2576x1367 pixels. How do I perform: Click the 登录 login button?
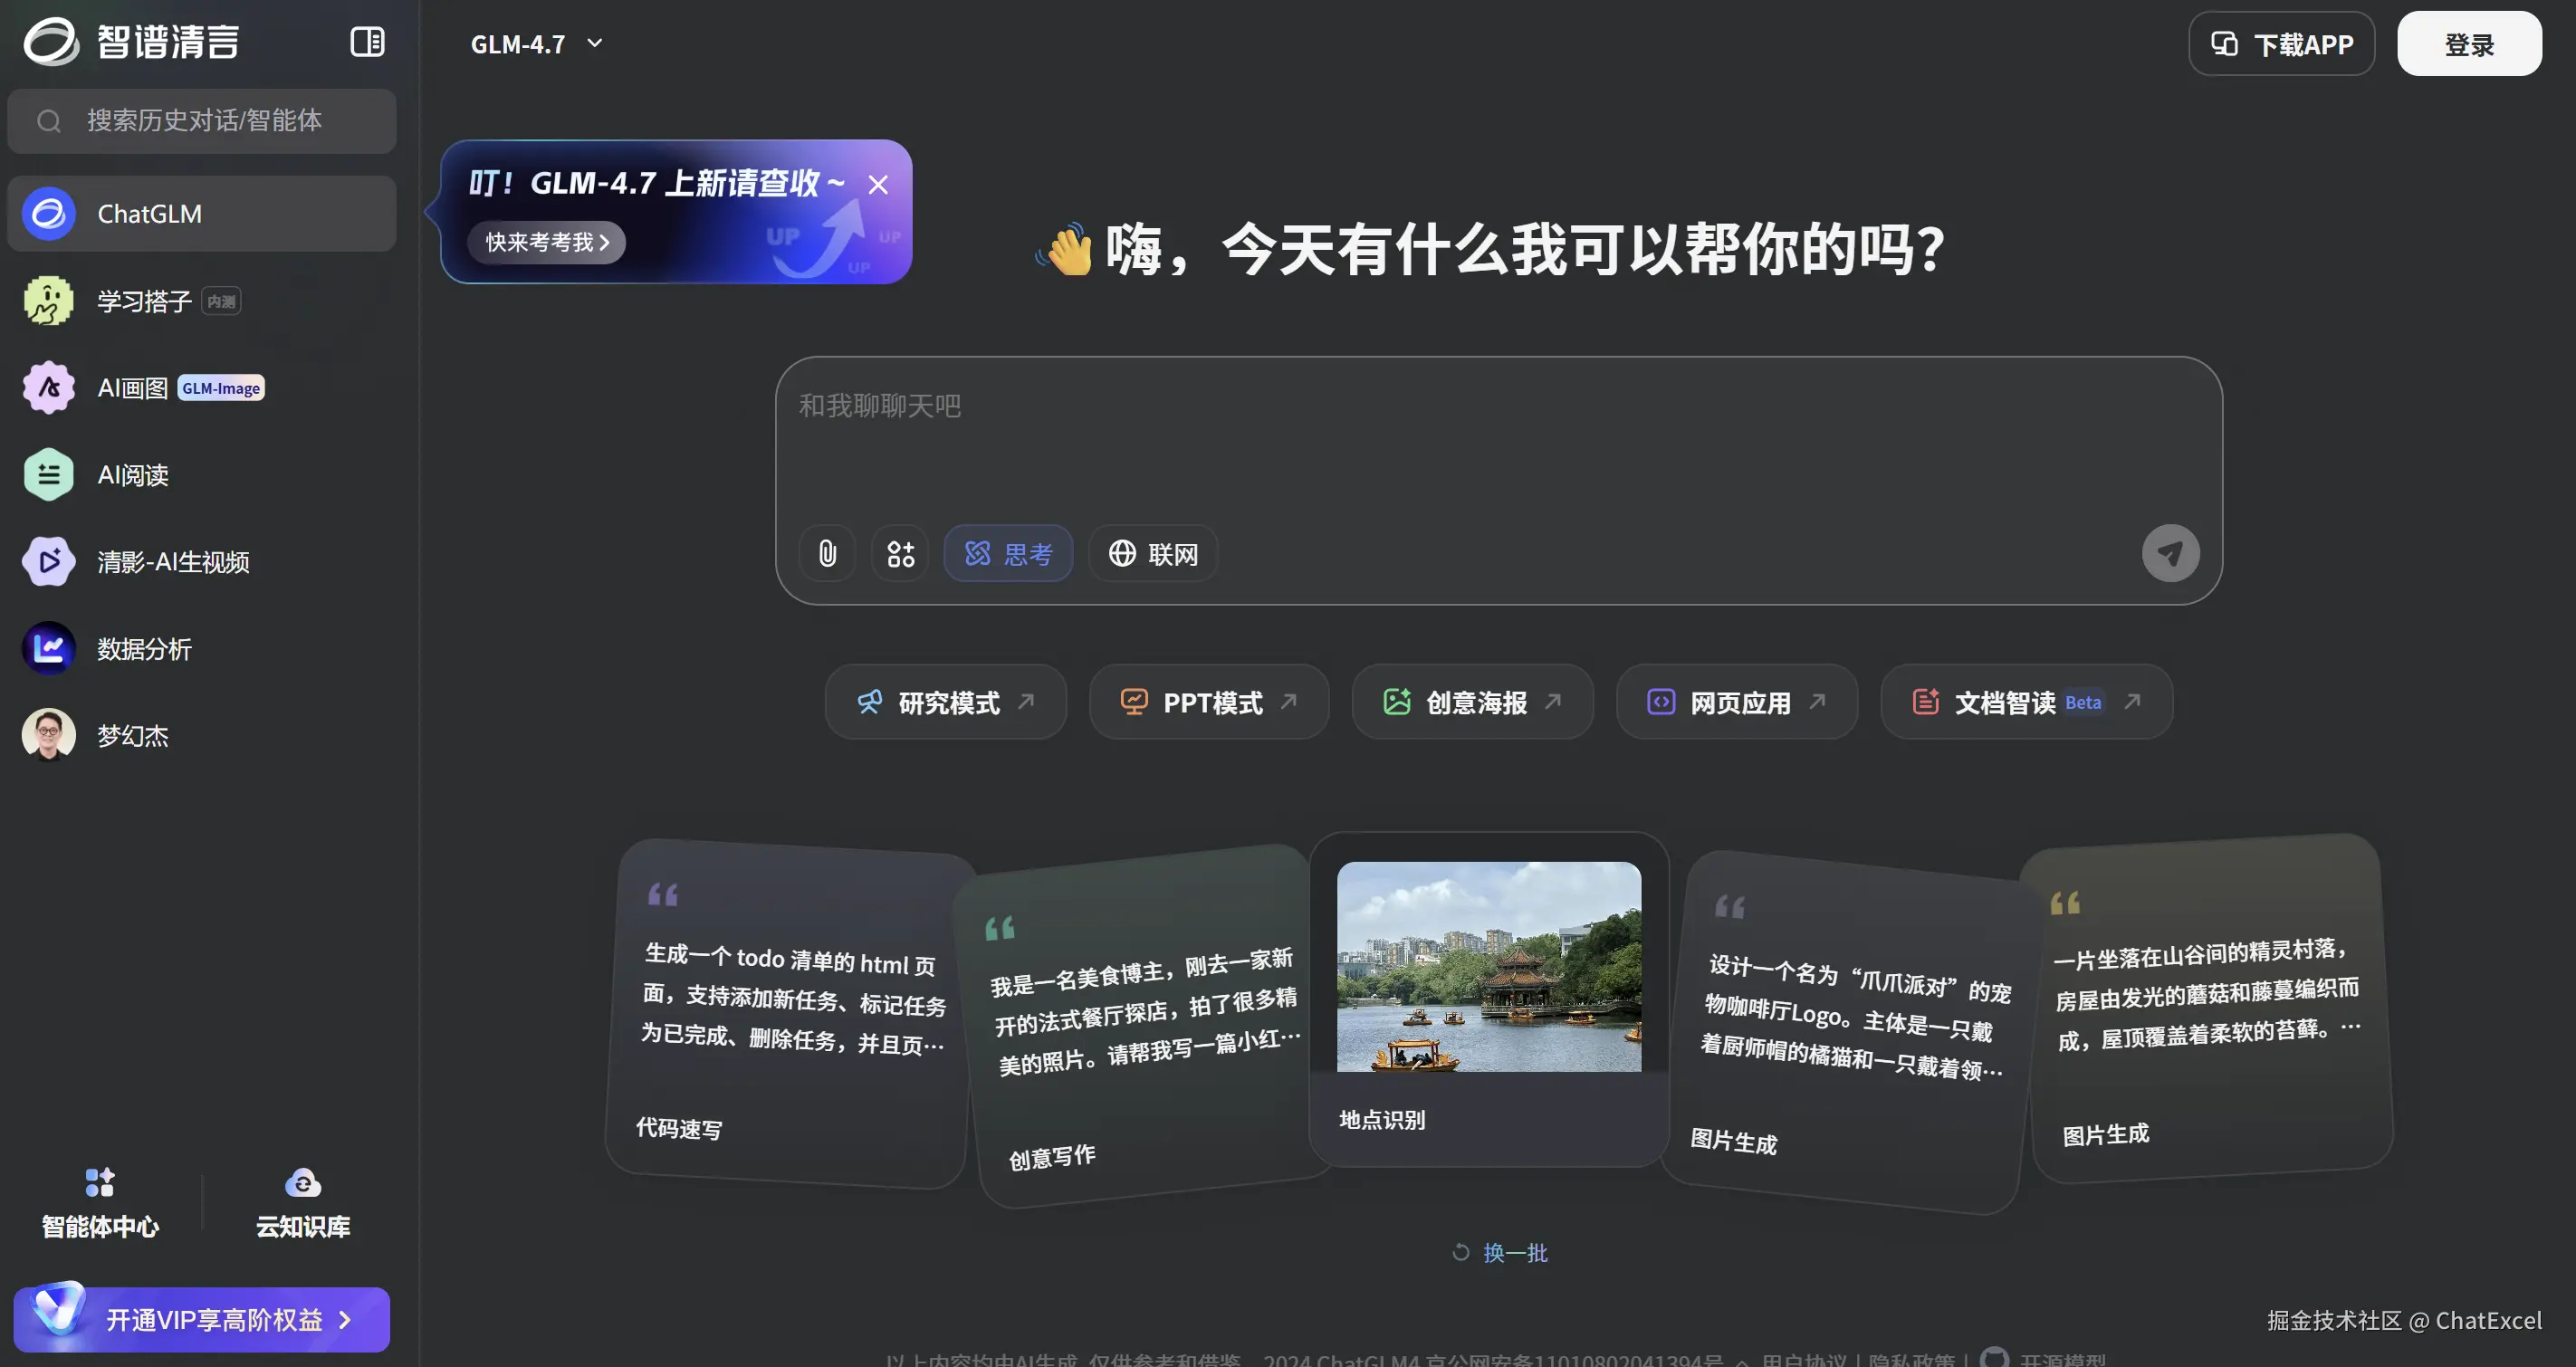pos(2468,44)
